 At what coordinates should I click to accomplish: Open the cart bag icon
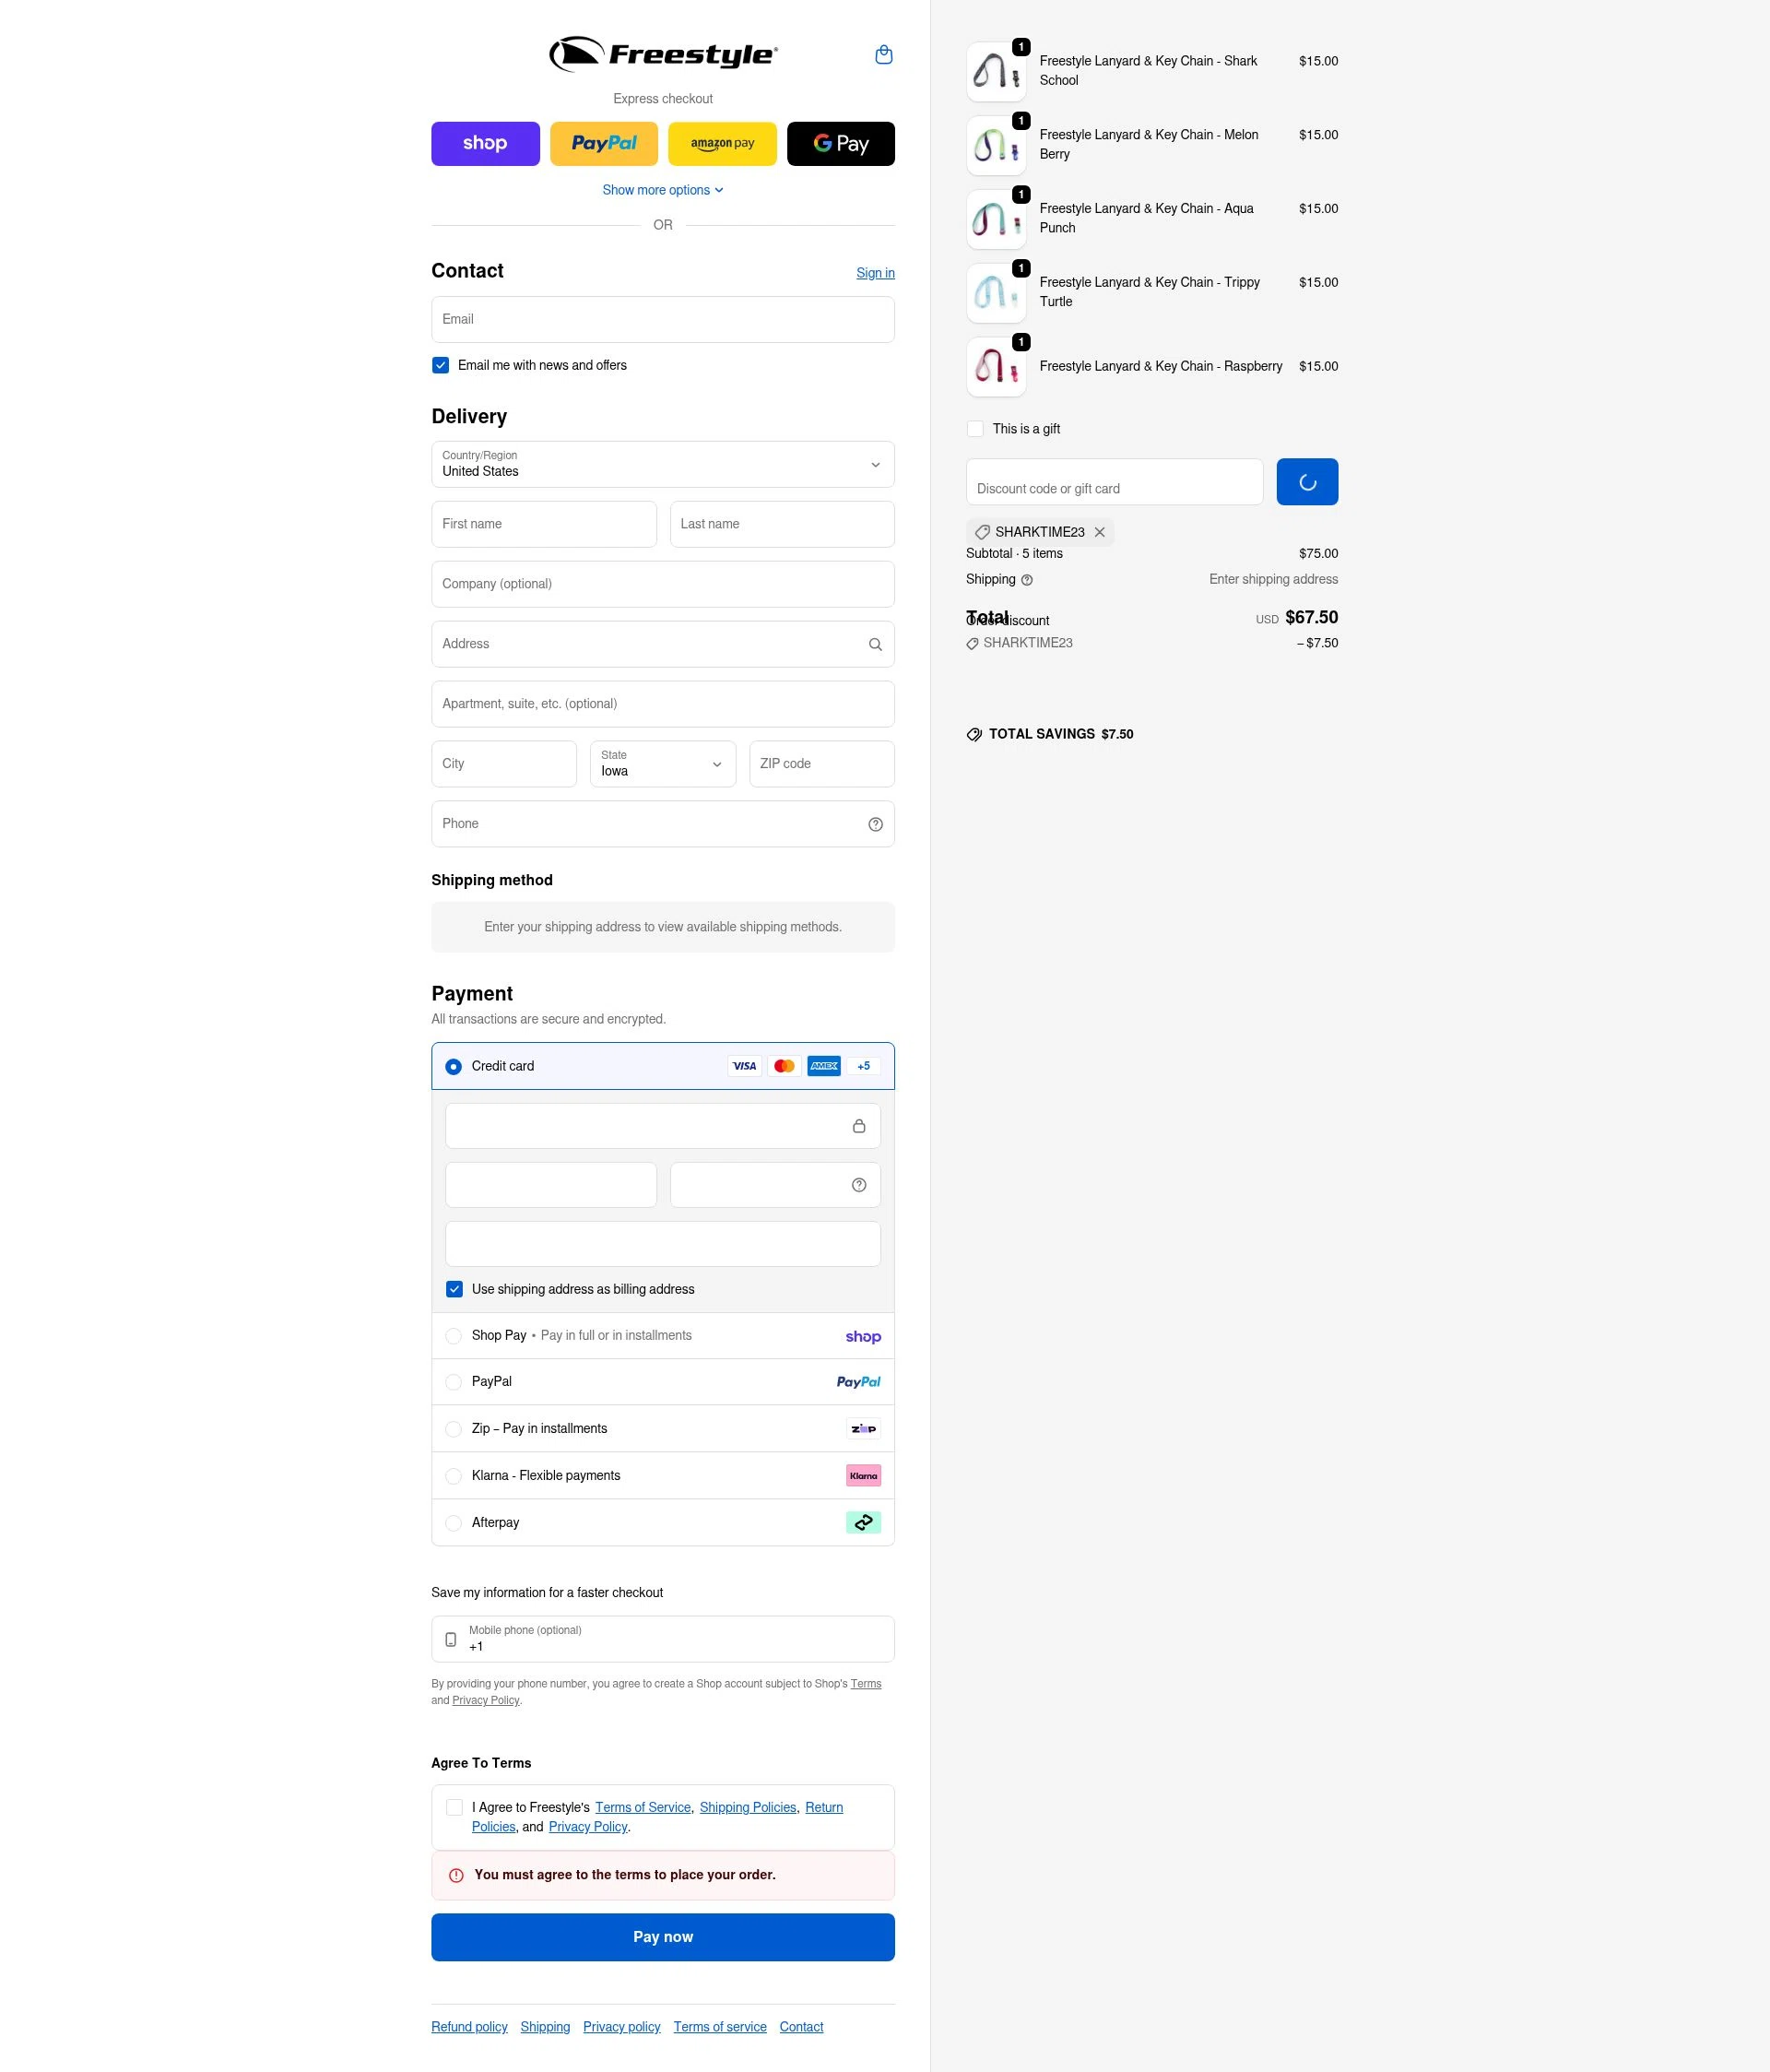tap(883, 54)
